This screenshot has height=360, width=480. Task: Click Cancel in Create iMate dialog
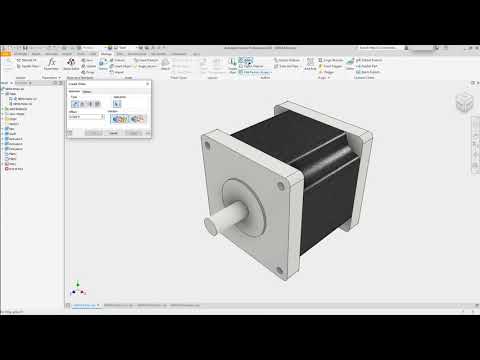[x=113, y=133]
